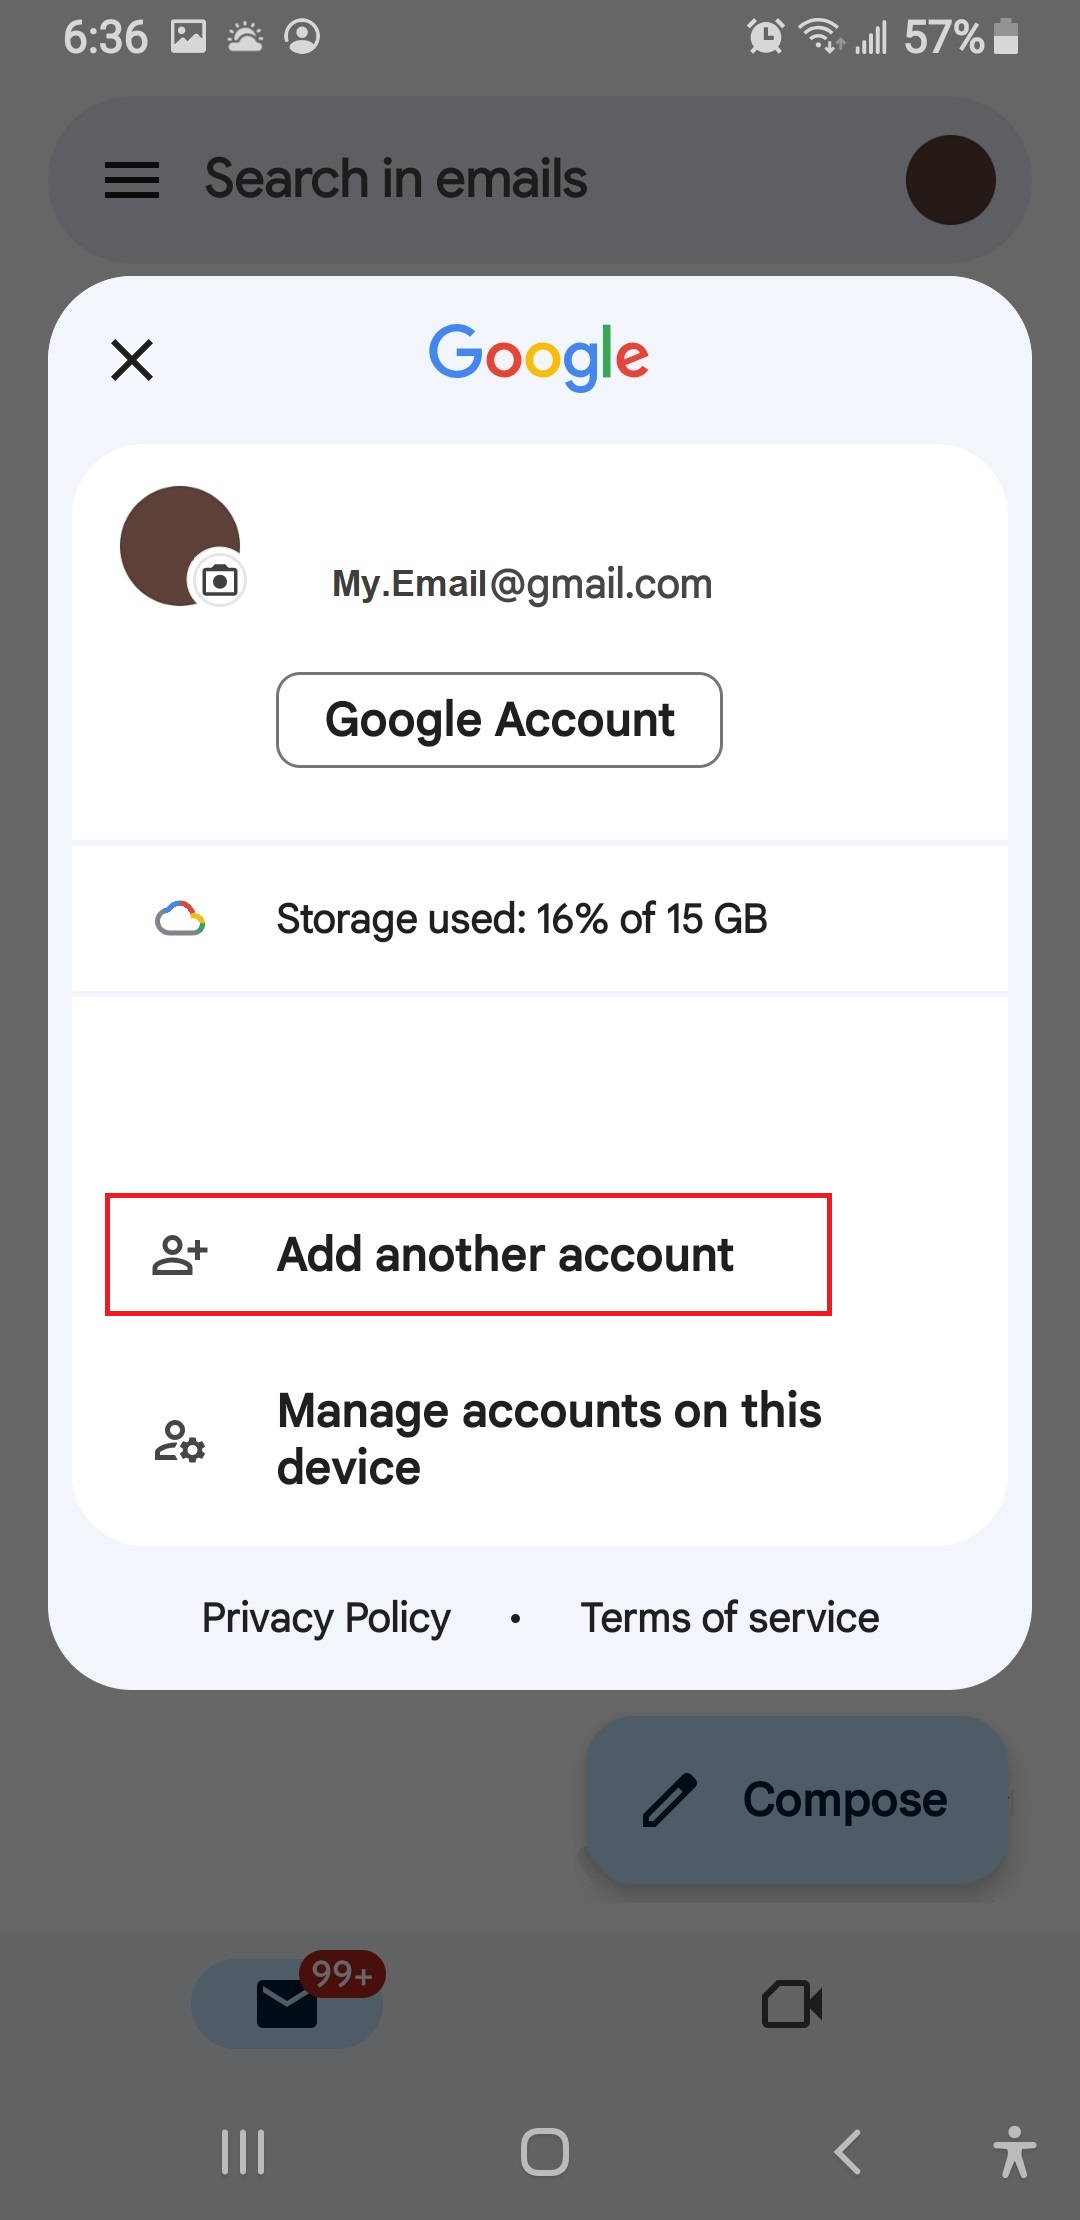Click the Google Account button
Screen dimensions: 1080x2220
point(499,720)
